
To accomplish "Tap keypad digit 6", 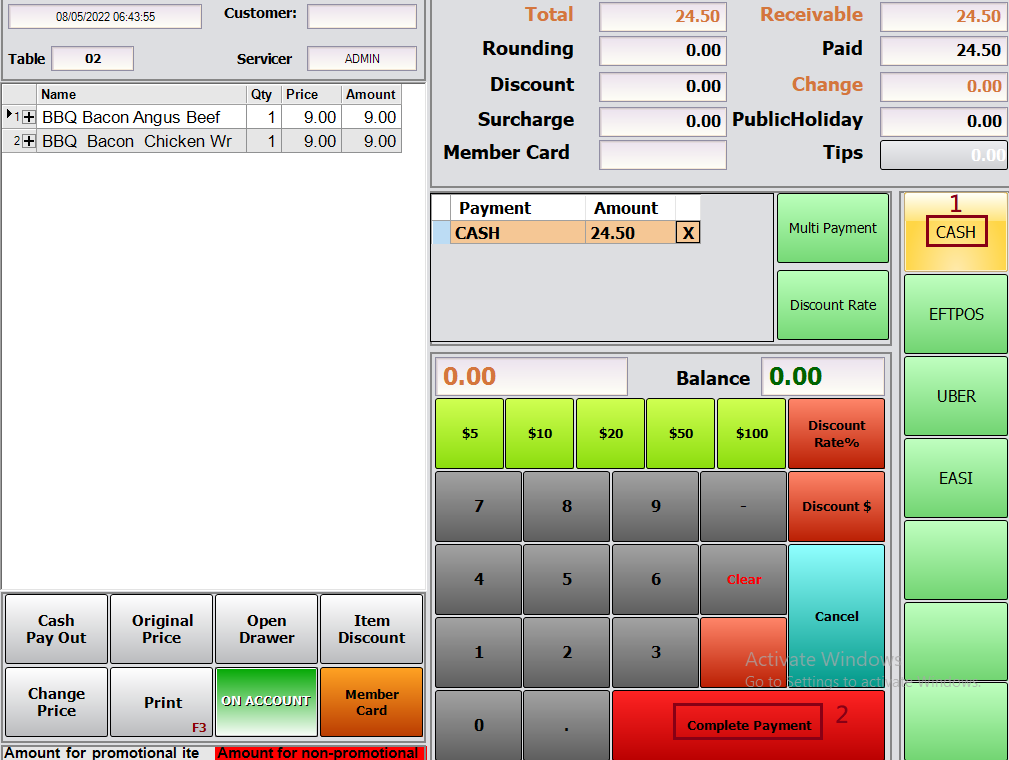I will point(656,579).
